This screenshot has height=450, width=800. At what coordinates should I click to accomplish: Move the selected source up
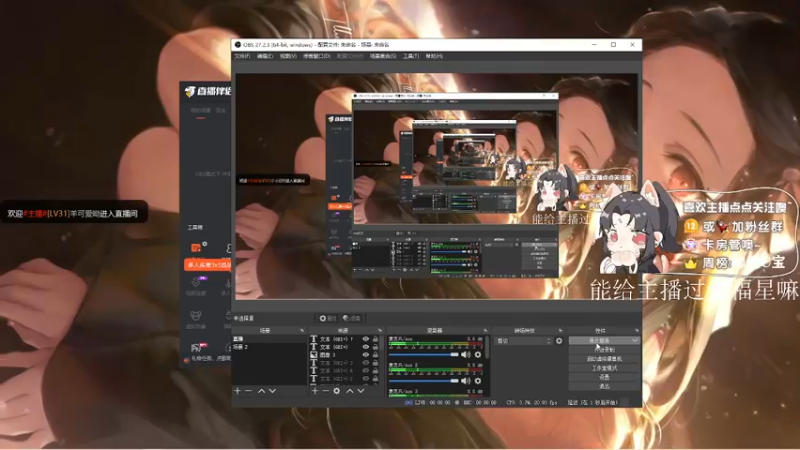(350, 391)
